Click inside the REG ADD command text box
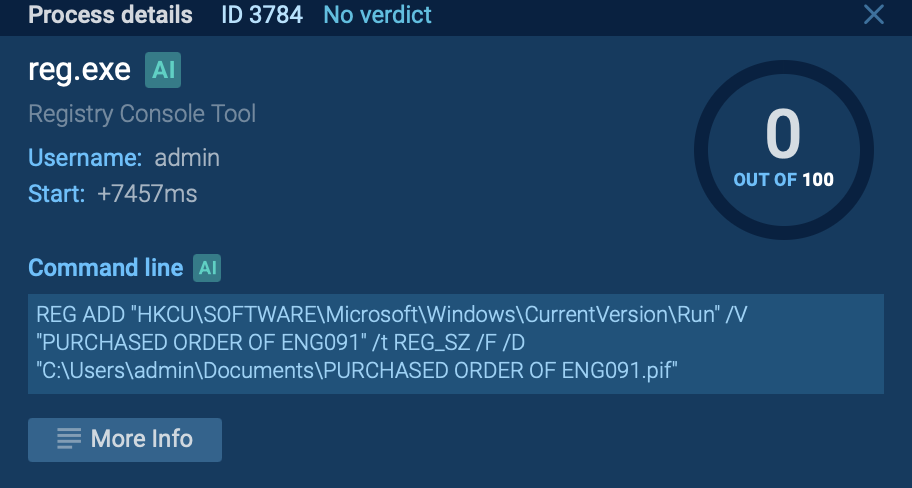This screenshot has width=912, height=488. coord(455,343)
